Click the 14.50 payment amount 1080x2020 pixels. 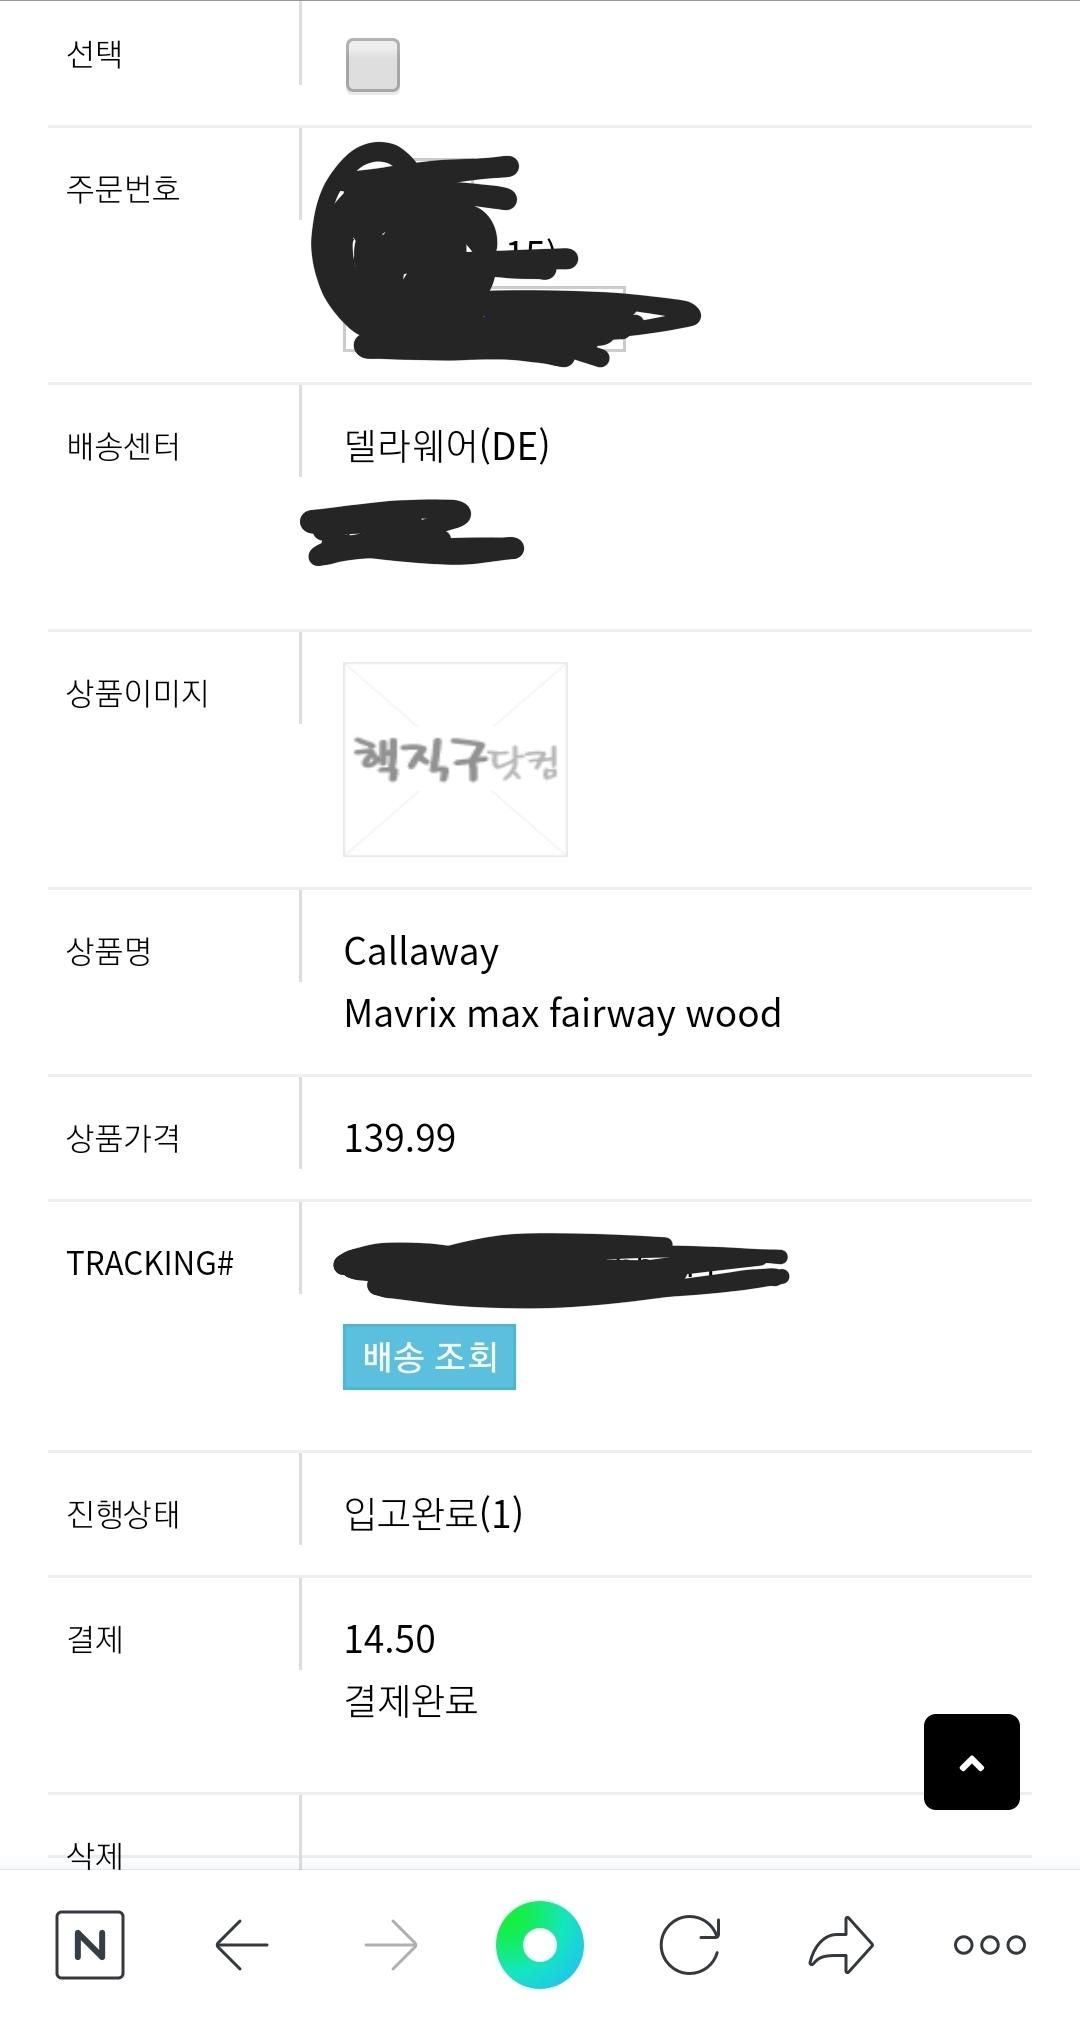389,1639
